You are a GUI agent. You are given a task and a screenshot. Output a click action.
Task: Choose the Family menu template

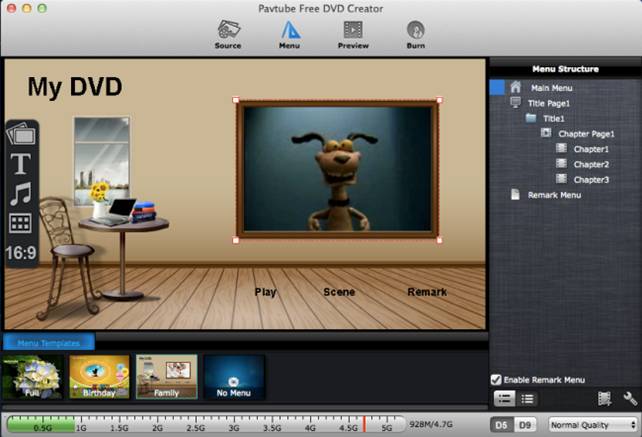pyautogui.click(x=167, y=377)
